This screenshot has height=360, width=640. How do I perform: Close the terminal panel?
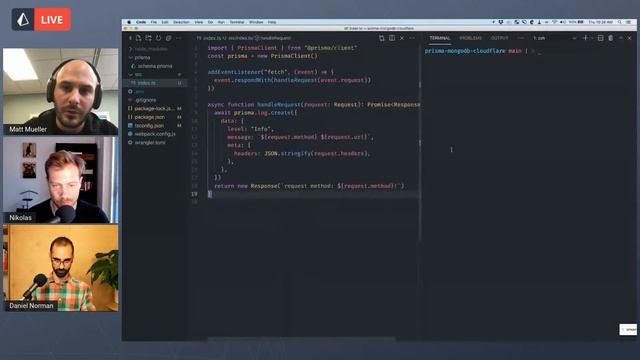(x=629, y=38)
